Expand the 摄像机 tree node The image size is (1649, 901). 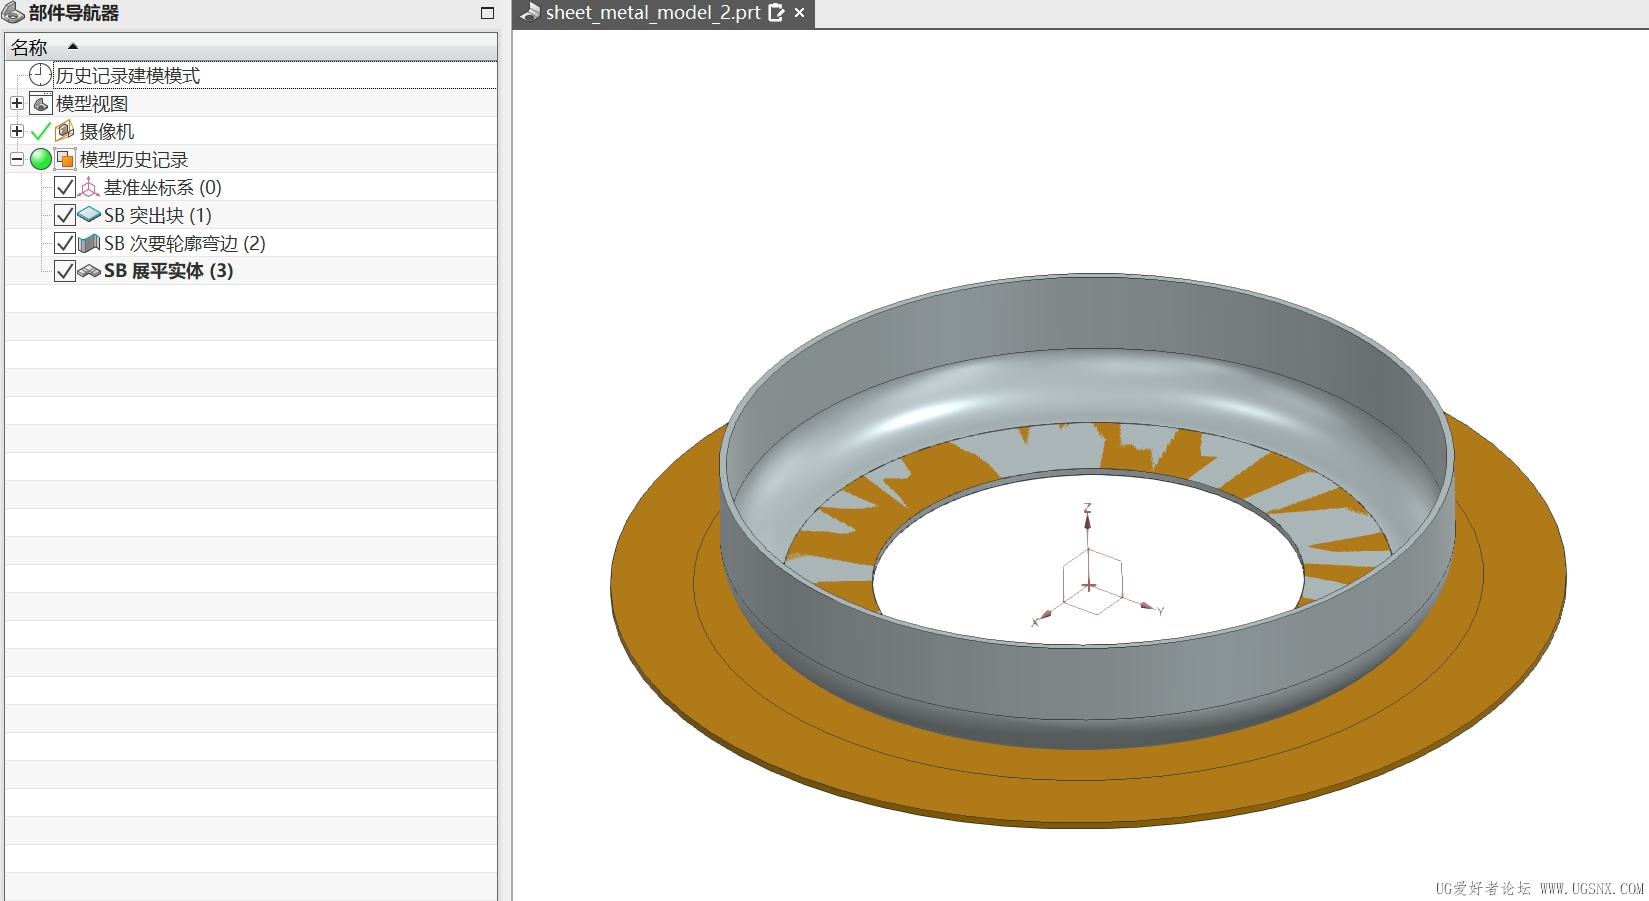click(17, 131)
